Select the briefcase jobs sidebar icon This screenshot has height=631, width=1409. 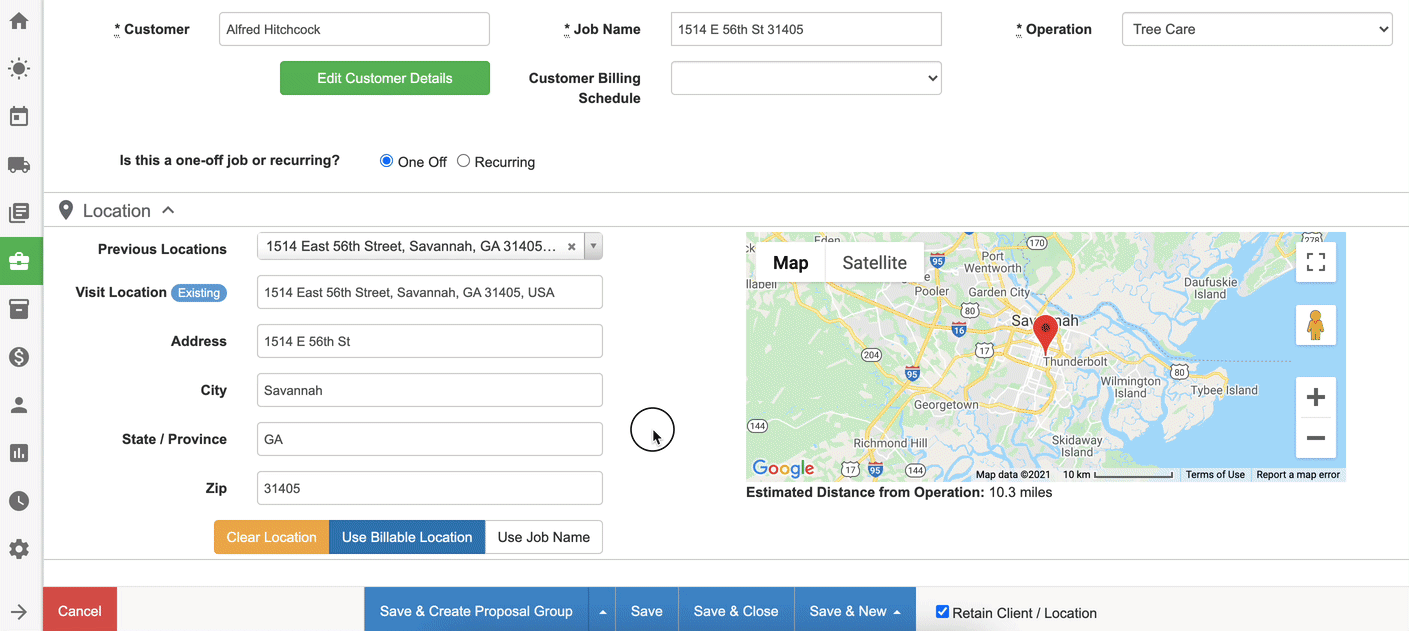tap(20, 261)
